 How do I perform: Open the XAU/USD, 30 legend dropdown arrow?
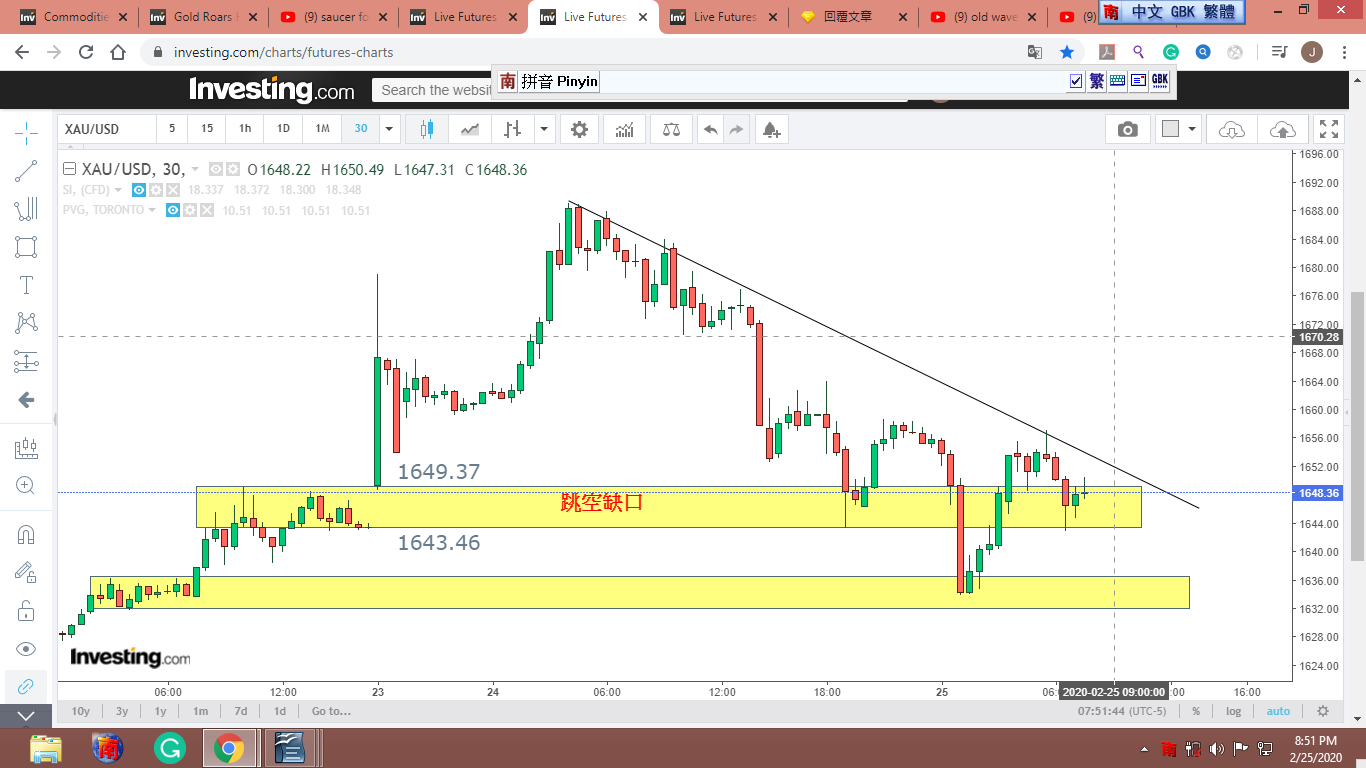[x=195, y=170]
